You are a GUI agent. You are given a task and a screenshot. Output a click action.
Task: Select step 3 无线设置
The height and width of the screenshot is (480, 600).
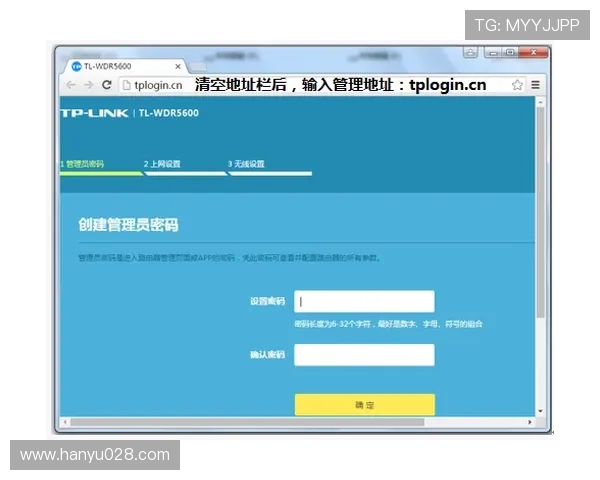pos(246,164)
